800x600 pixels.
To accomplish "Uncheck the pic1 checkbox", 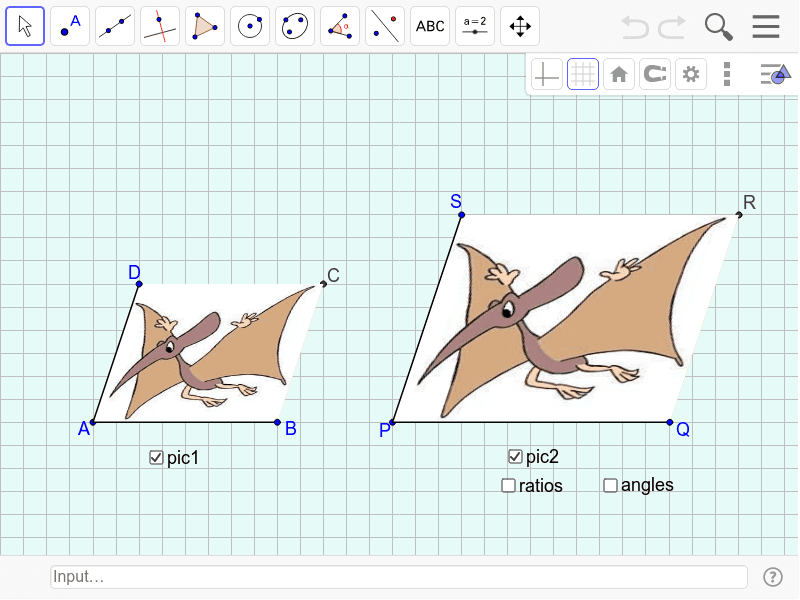I will pos(156,458).
